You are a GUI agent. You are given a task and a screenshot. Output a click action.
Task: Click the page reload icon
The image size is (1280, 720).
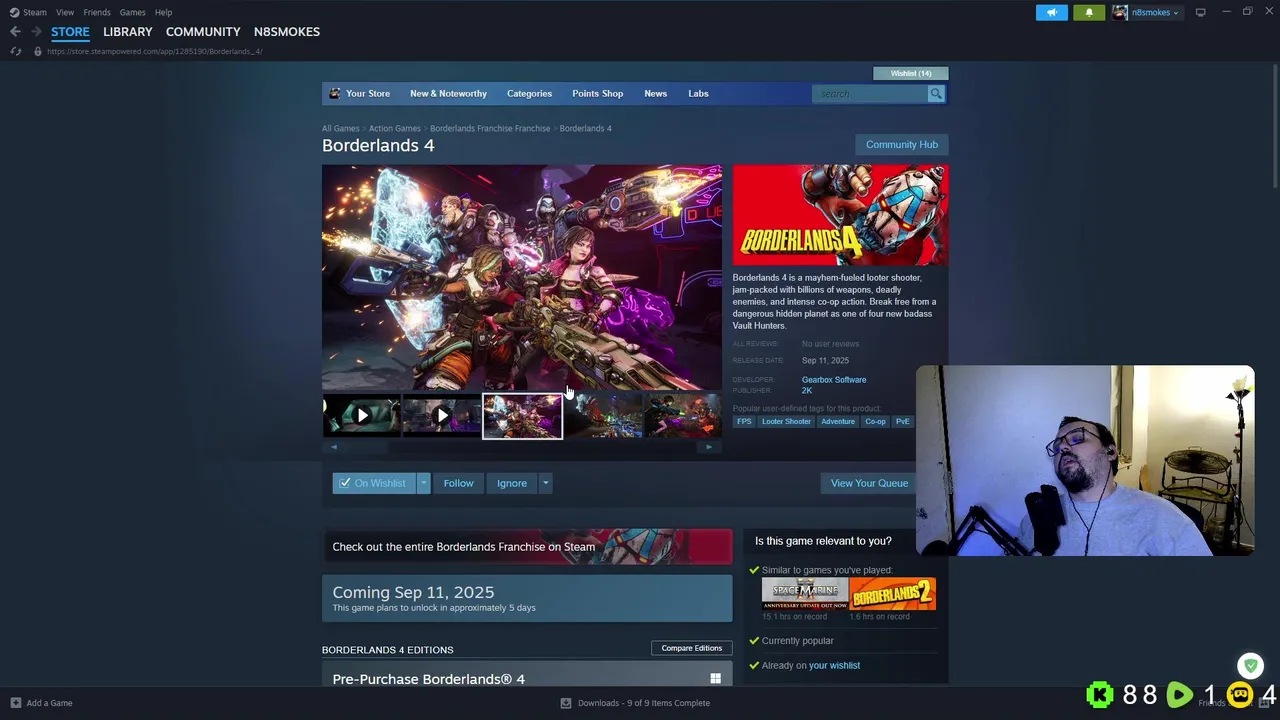15,51
